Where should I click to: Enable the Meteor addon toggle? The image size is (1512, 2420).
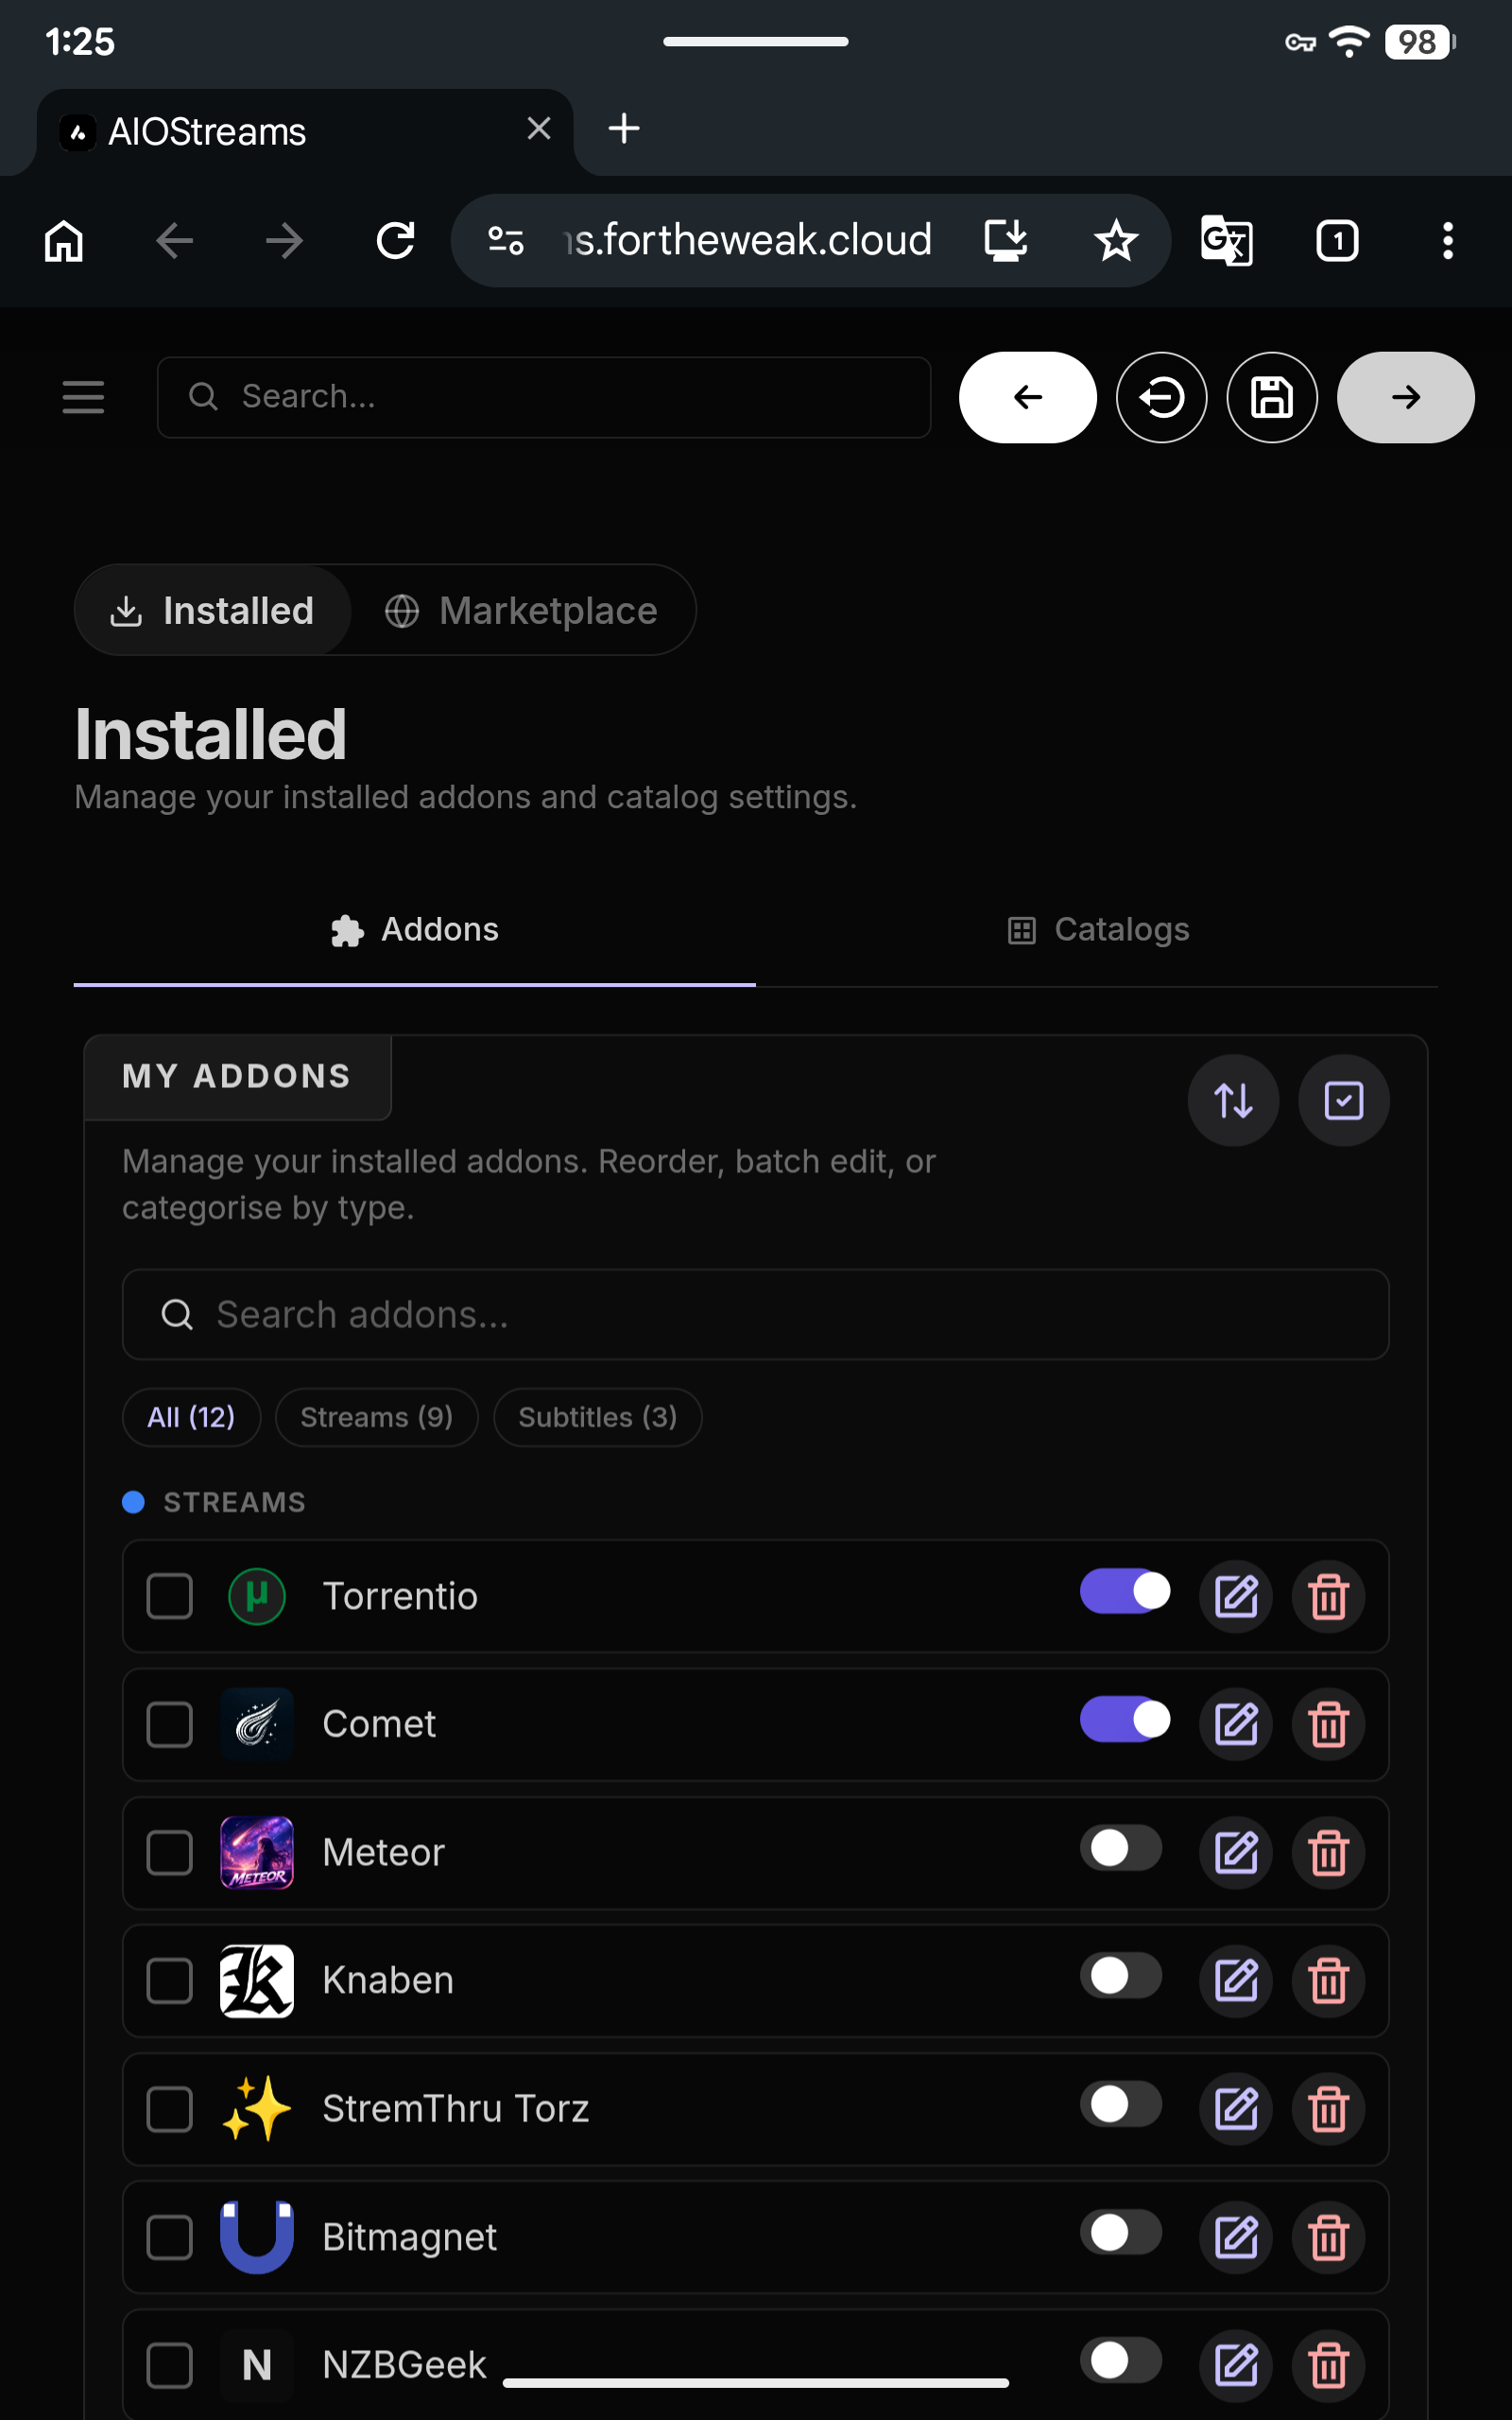(x=1121, y=1847)
